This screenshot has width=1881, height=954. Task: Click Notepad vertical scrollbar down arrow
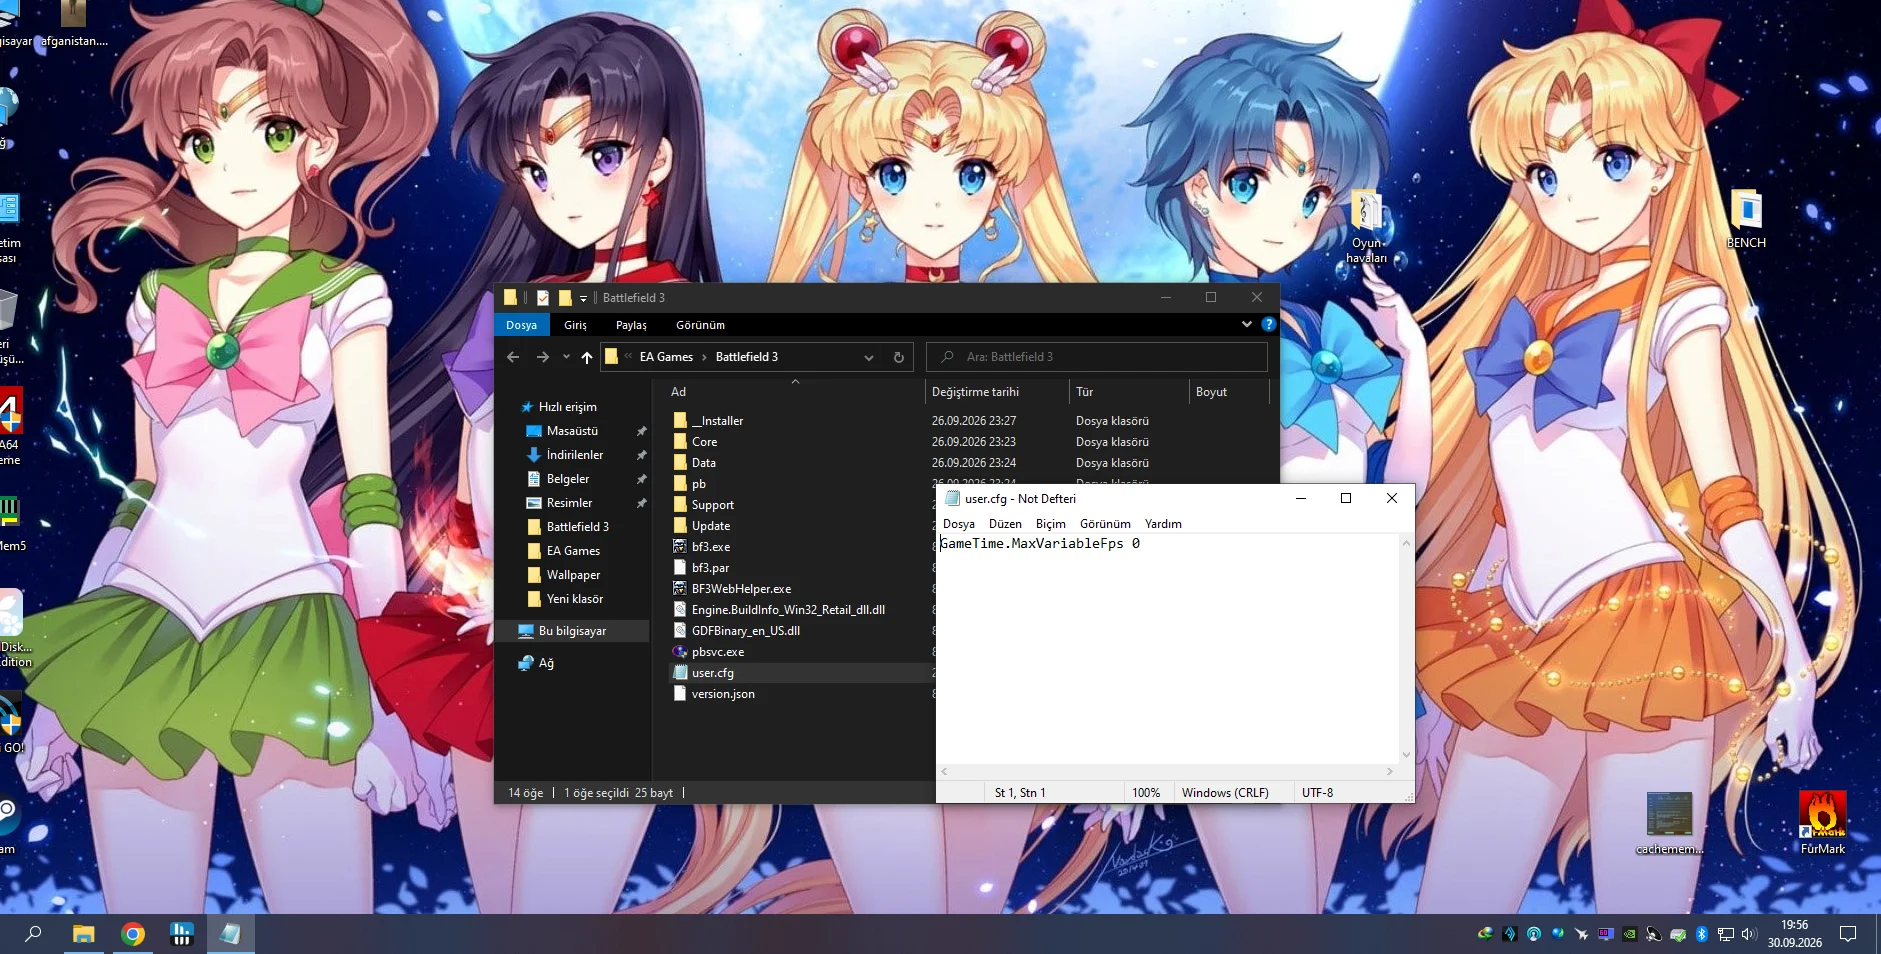click(1406, 755)
